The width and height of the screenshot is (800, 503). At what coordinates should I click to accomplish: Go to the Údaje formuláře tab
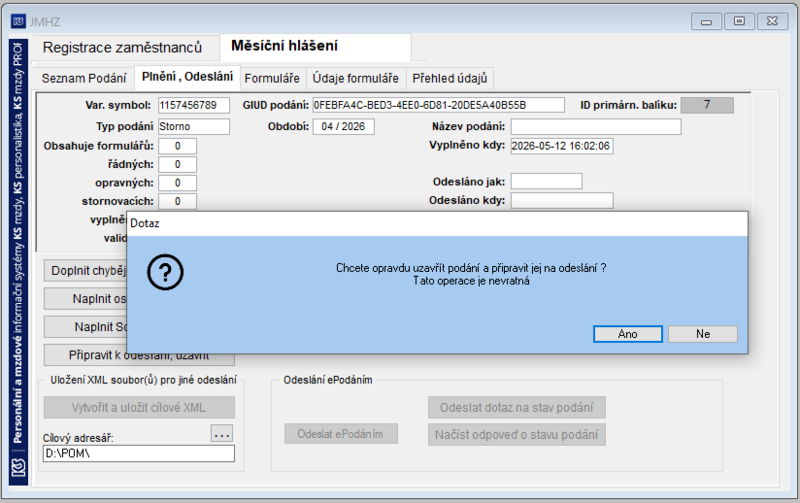[356, 79]
